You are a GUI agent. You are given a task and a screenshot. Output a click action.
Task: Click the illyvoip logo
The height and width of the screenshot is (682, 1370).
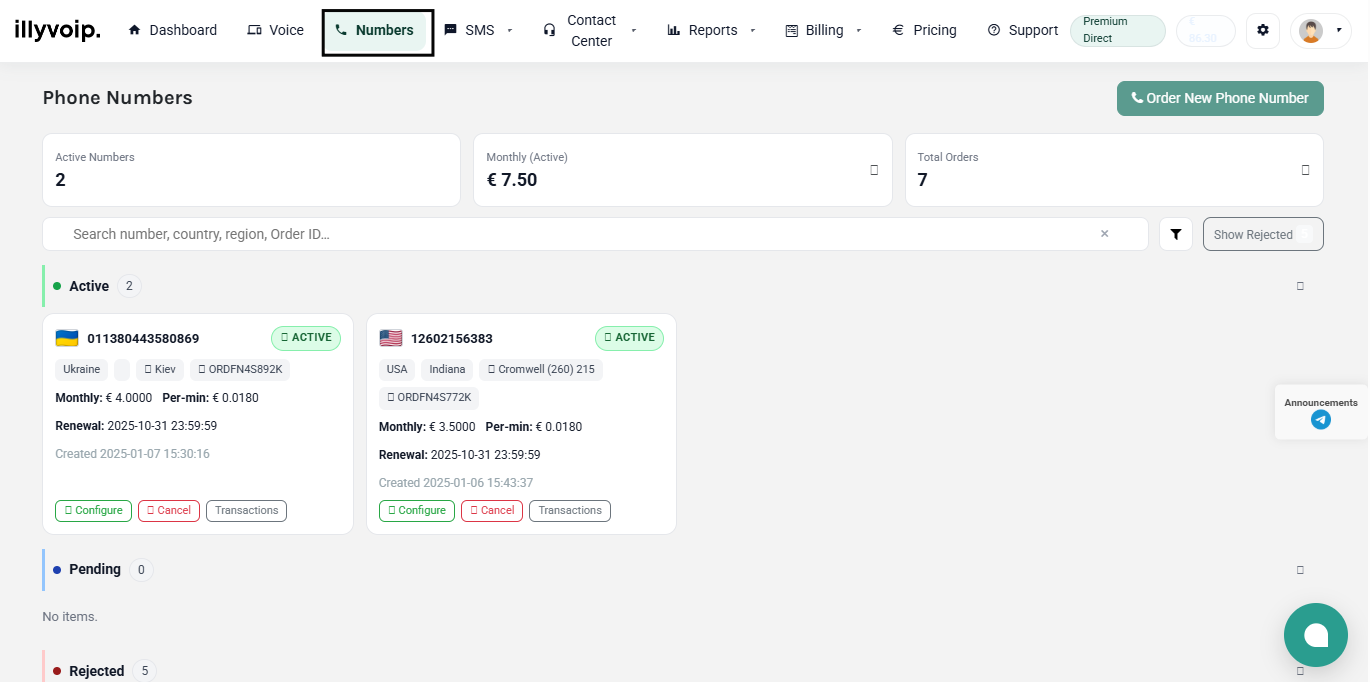point(57,30)
